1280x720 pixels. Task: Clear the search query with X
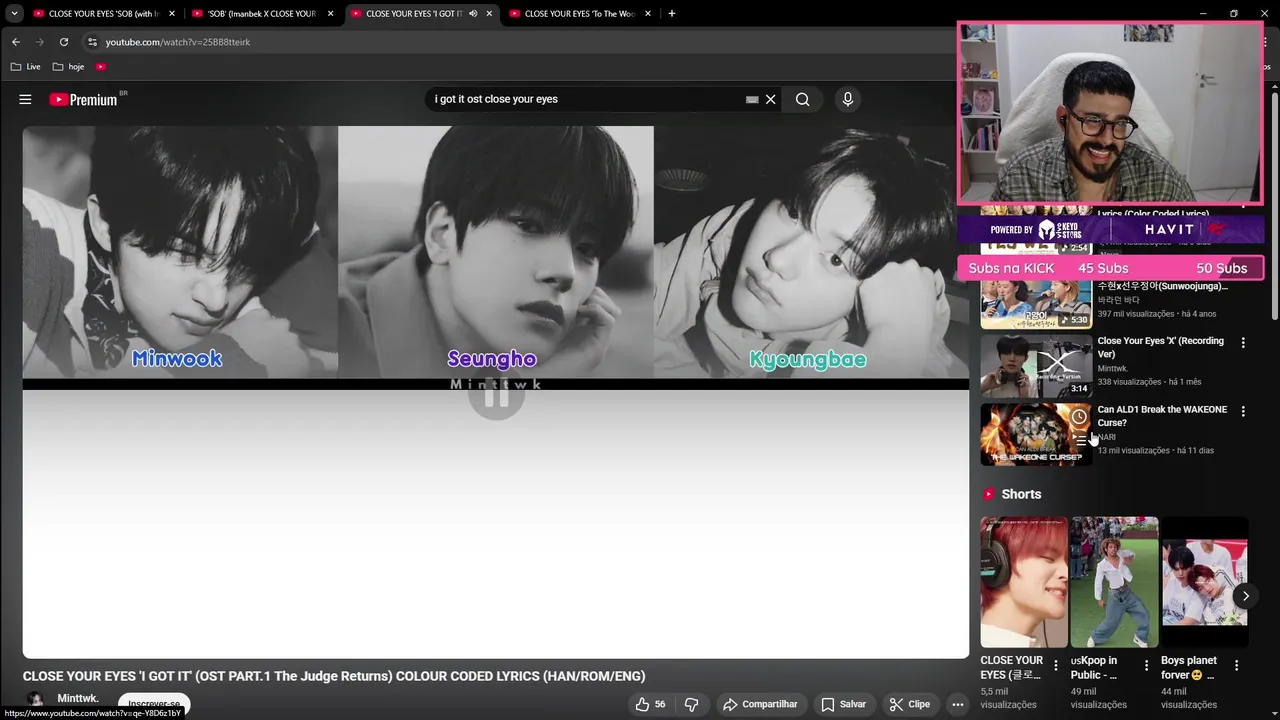pyautogui.click(x=771, y=99)
